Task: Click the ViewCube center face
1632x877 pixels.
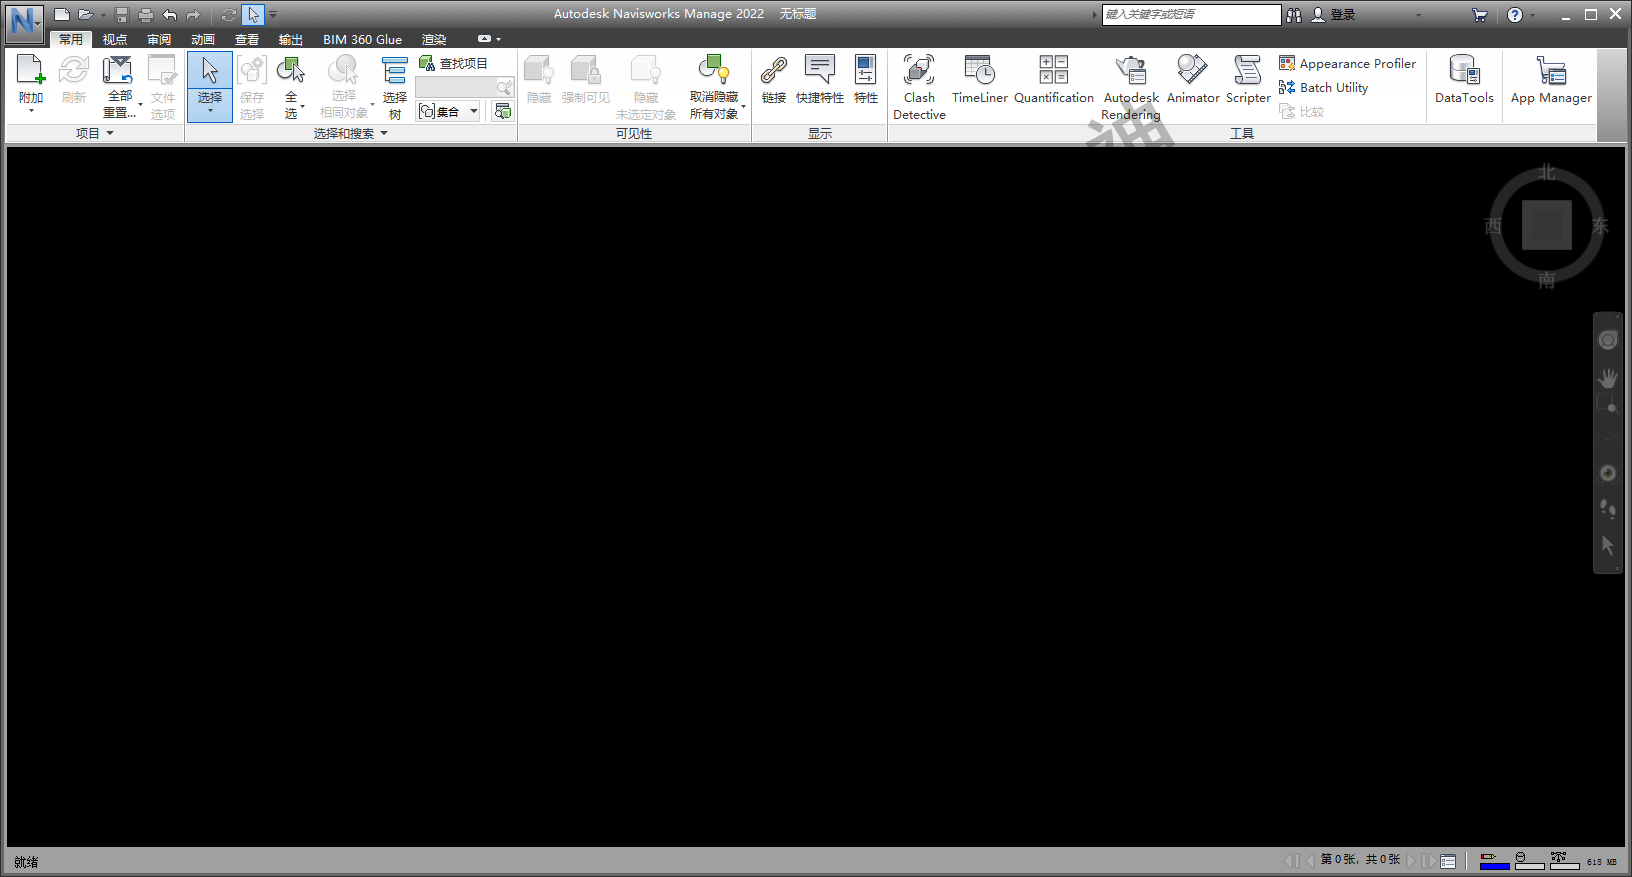Action: click(1547, 225)
